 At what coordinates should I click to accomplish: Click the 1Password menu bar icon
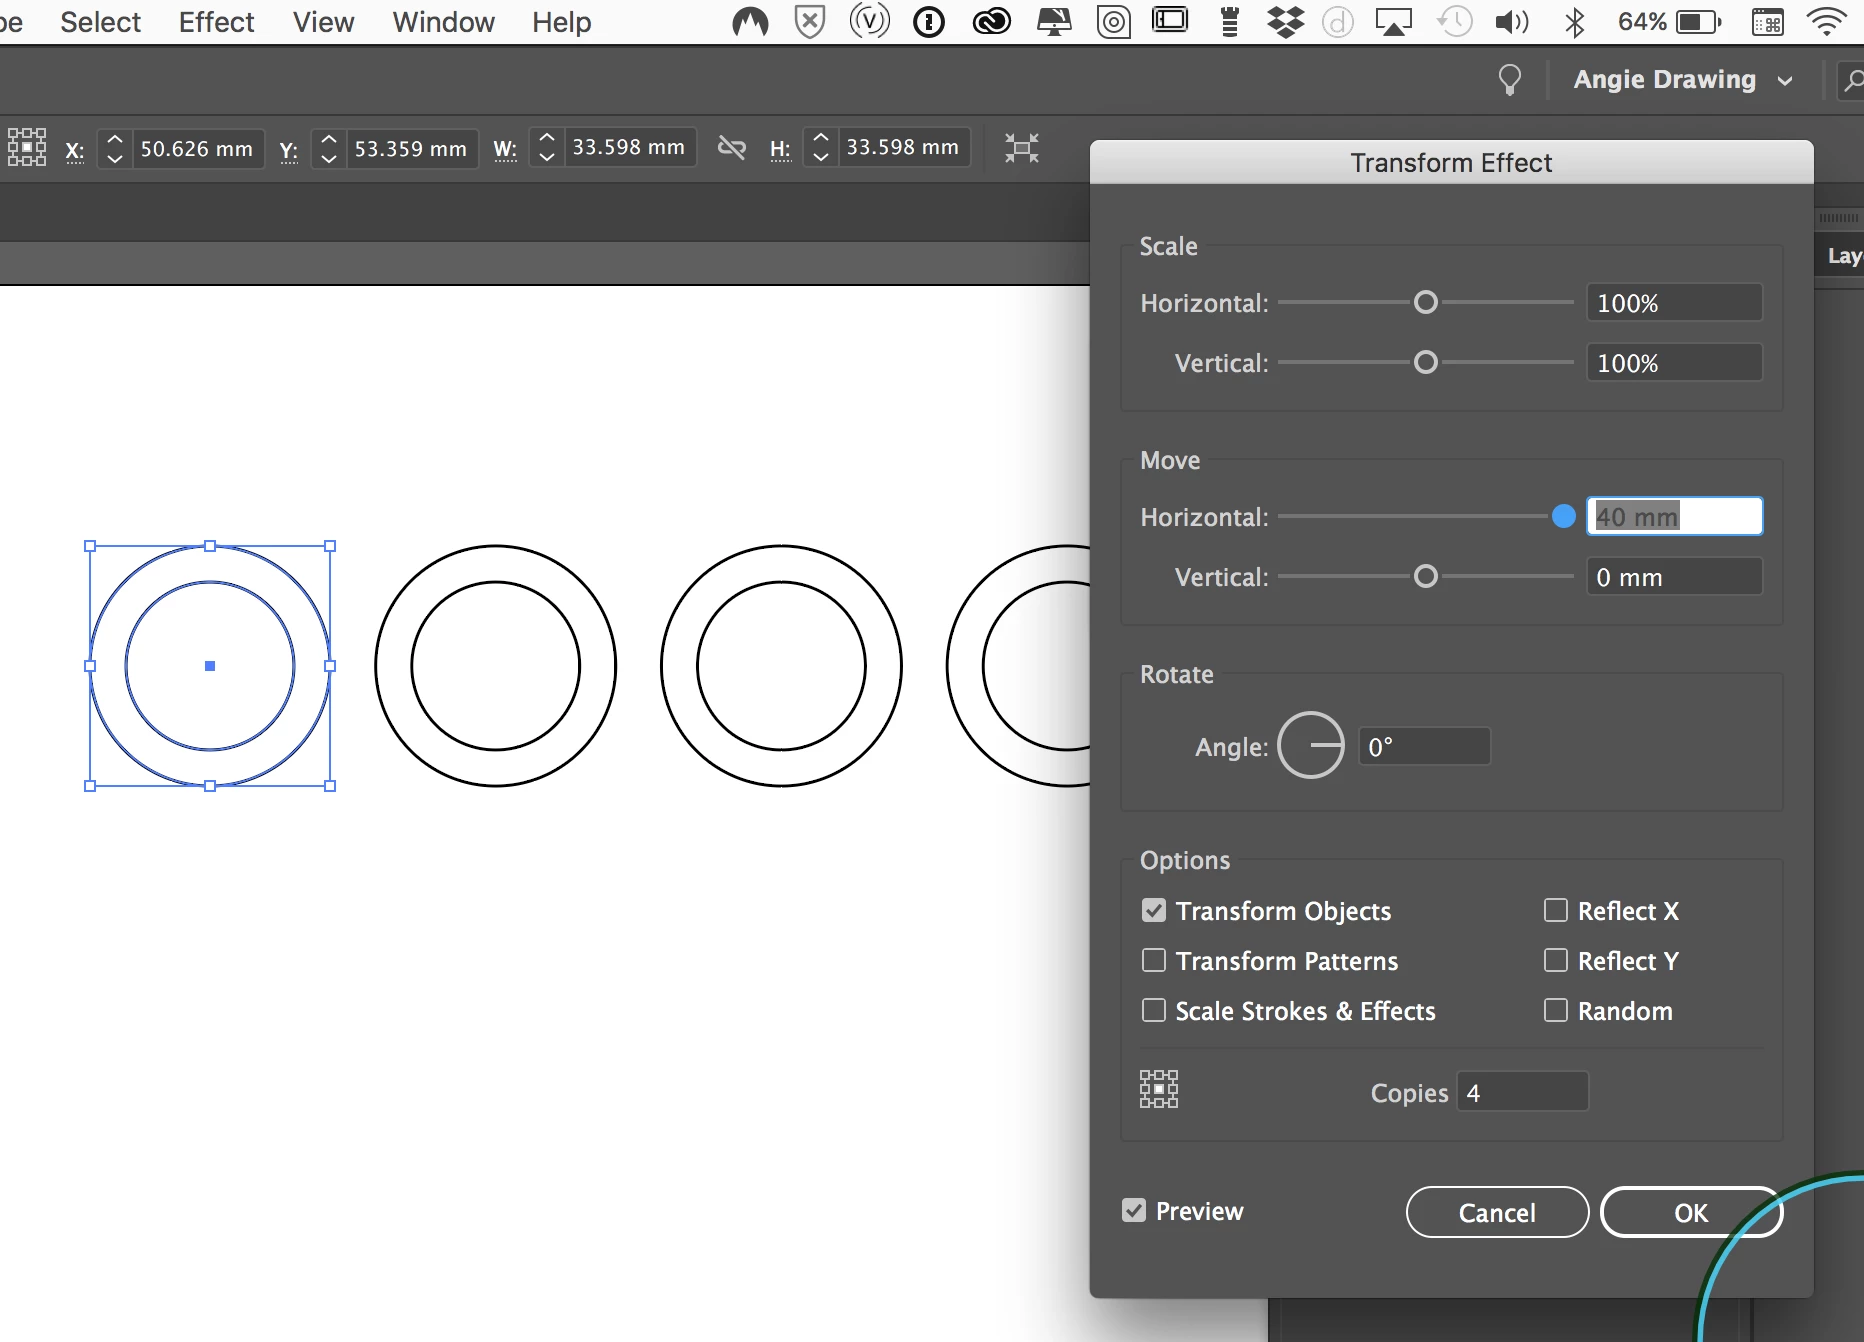[x=929, y=21]
